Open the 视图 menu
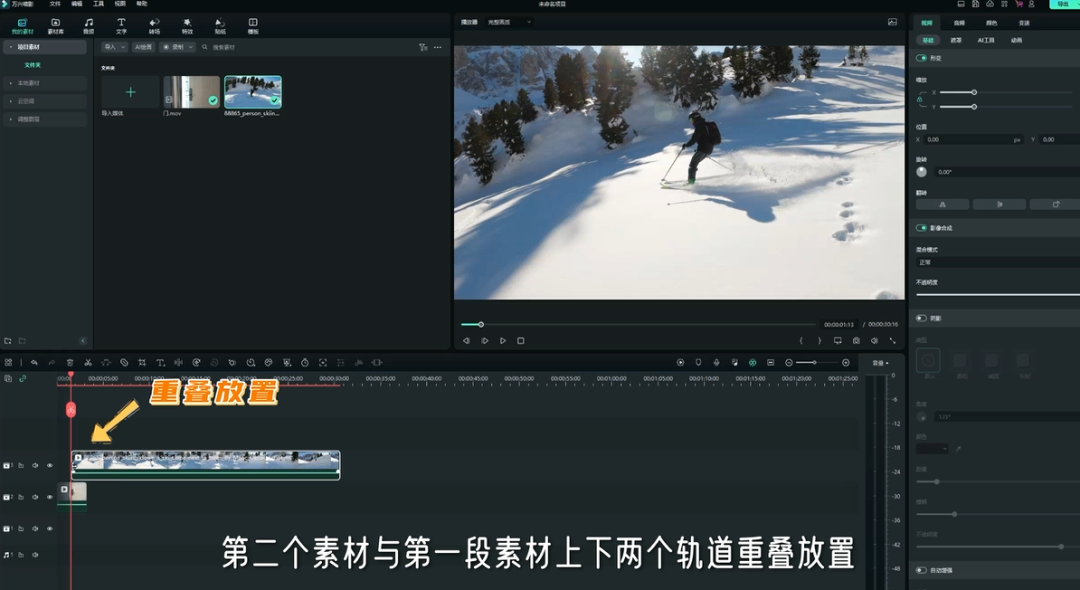 point(120,4)
